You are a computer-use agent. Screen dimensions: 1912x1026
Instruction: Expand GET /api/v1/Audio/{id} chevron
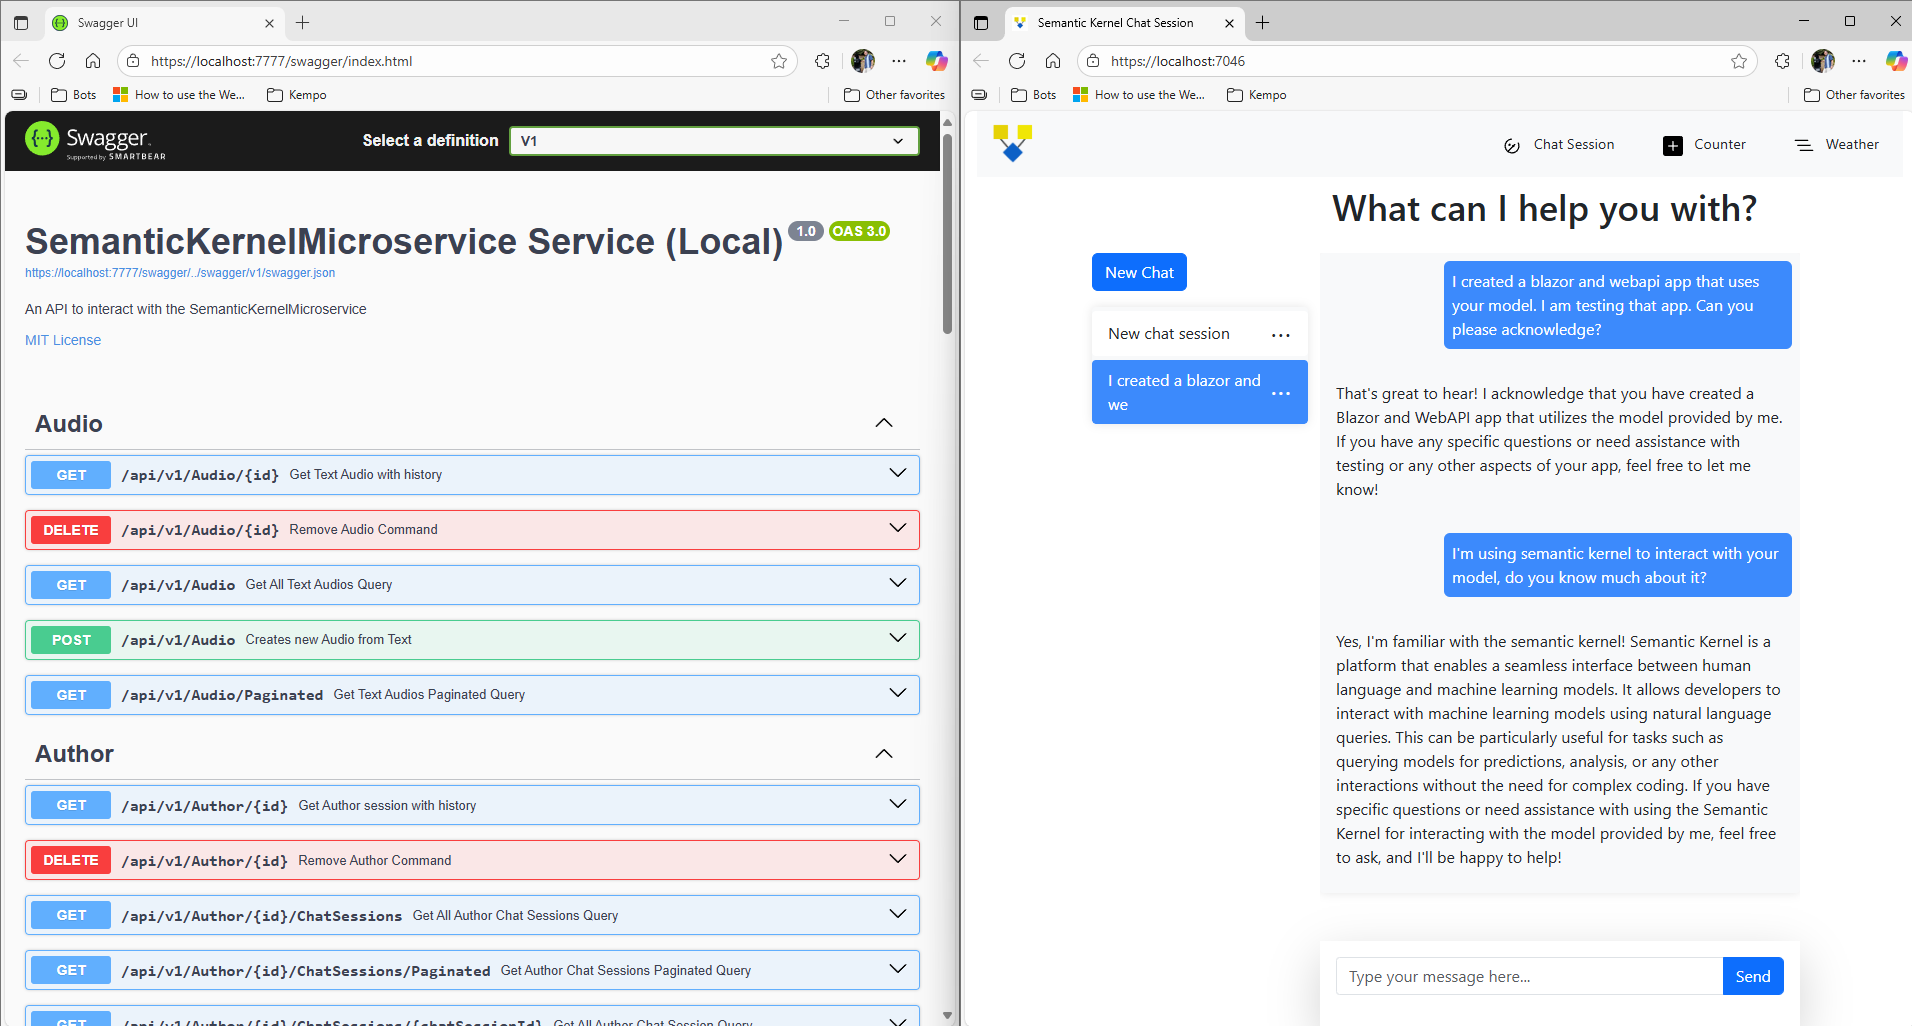pos(898,473)
